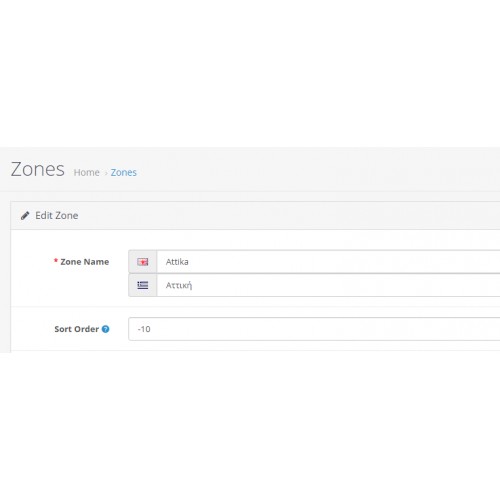Click the pencil icon beside Edit Zone

pyautogui.click(x=25, y=216)
